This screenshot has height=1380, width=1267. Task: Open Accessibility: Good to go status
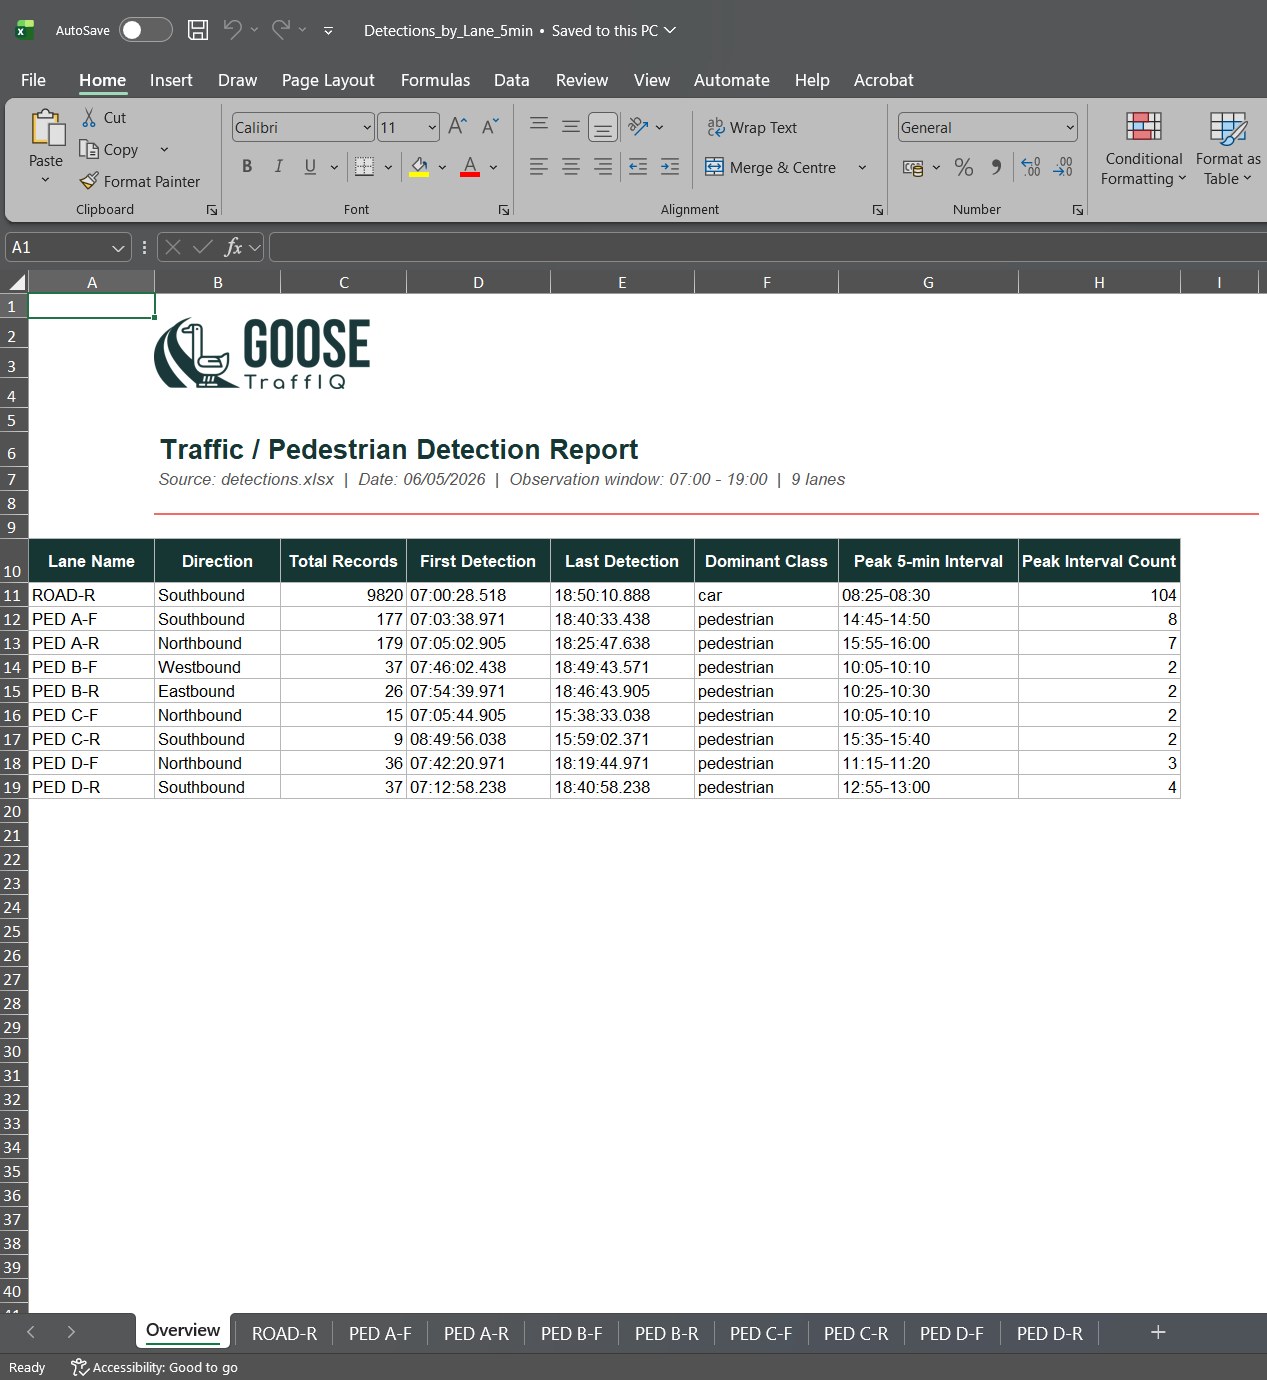click(x=154, y=1367)
